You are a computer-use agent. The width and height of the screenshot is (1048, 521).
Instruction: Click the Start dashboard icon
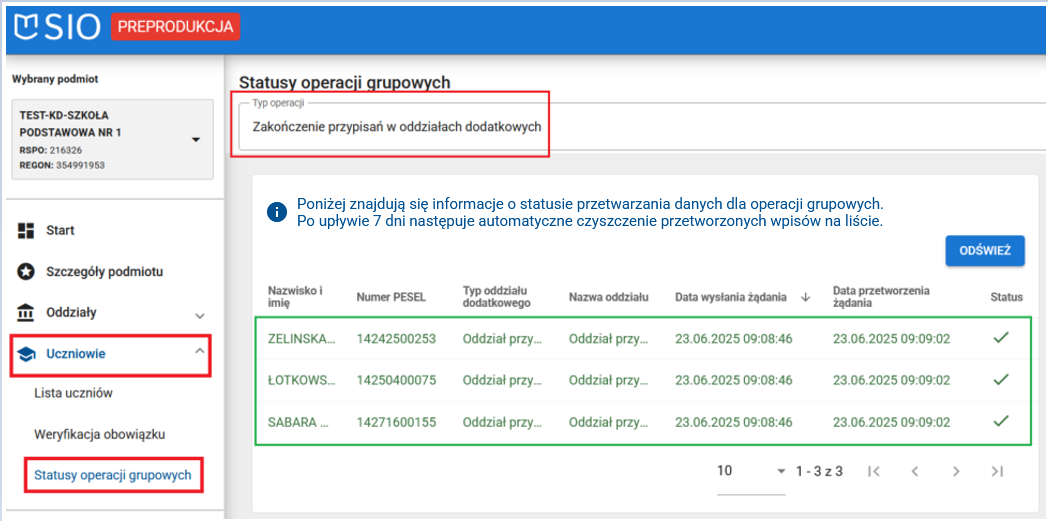27,231
